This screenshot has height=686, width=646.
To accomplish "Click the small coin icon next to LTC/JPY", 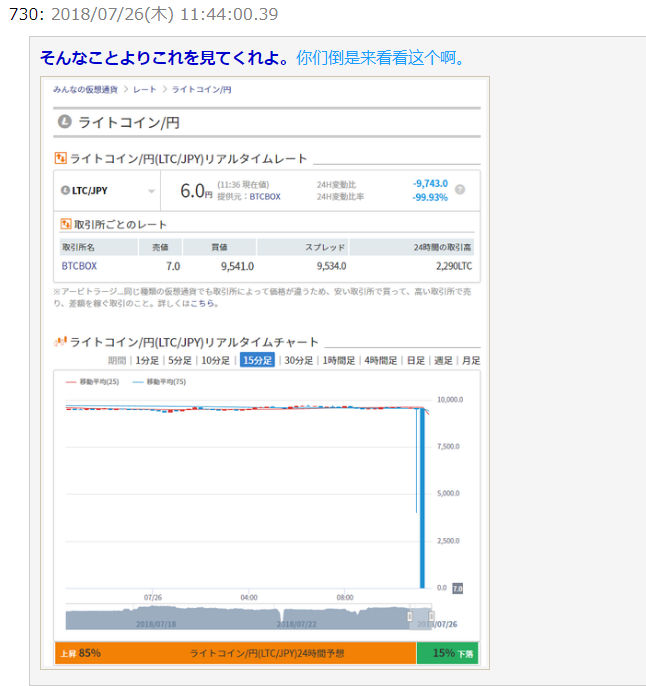I will point(65,190).
